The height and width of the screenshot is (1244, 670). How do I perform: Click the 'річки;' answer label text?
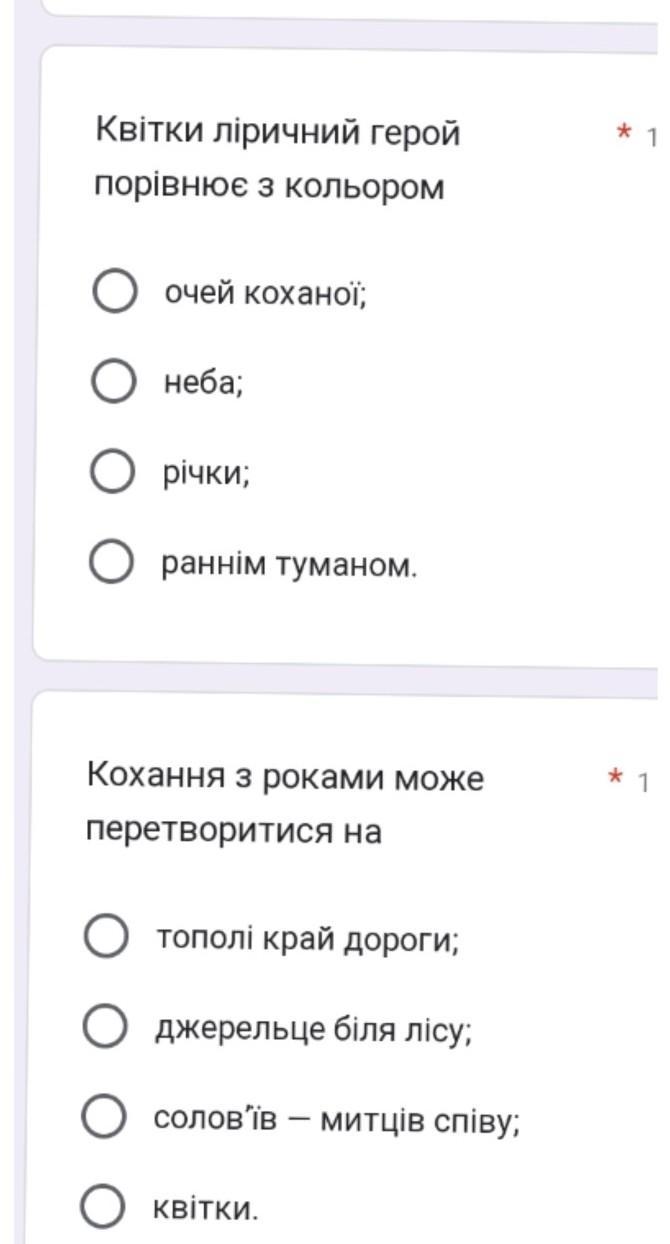pyautogui.click(x=207, y=474)
